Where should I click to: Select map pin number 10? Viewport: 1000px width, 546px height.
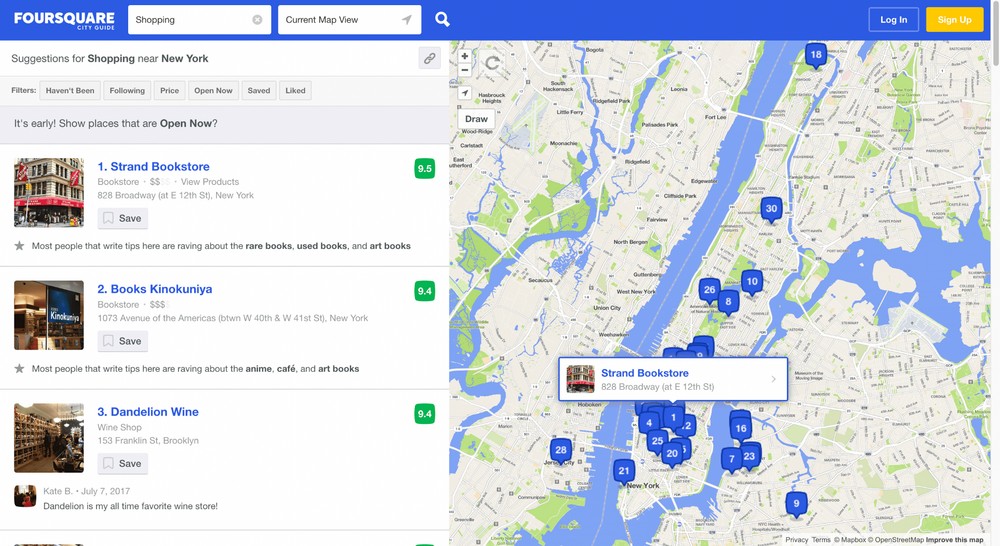752,283
